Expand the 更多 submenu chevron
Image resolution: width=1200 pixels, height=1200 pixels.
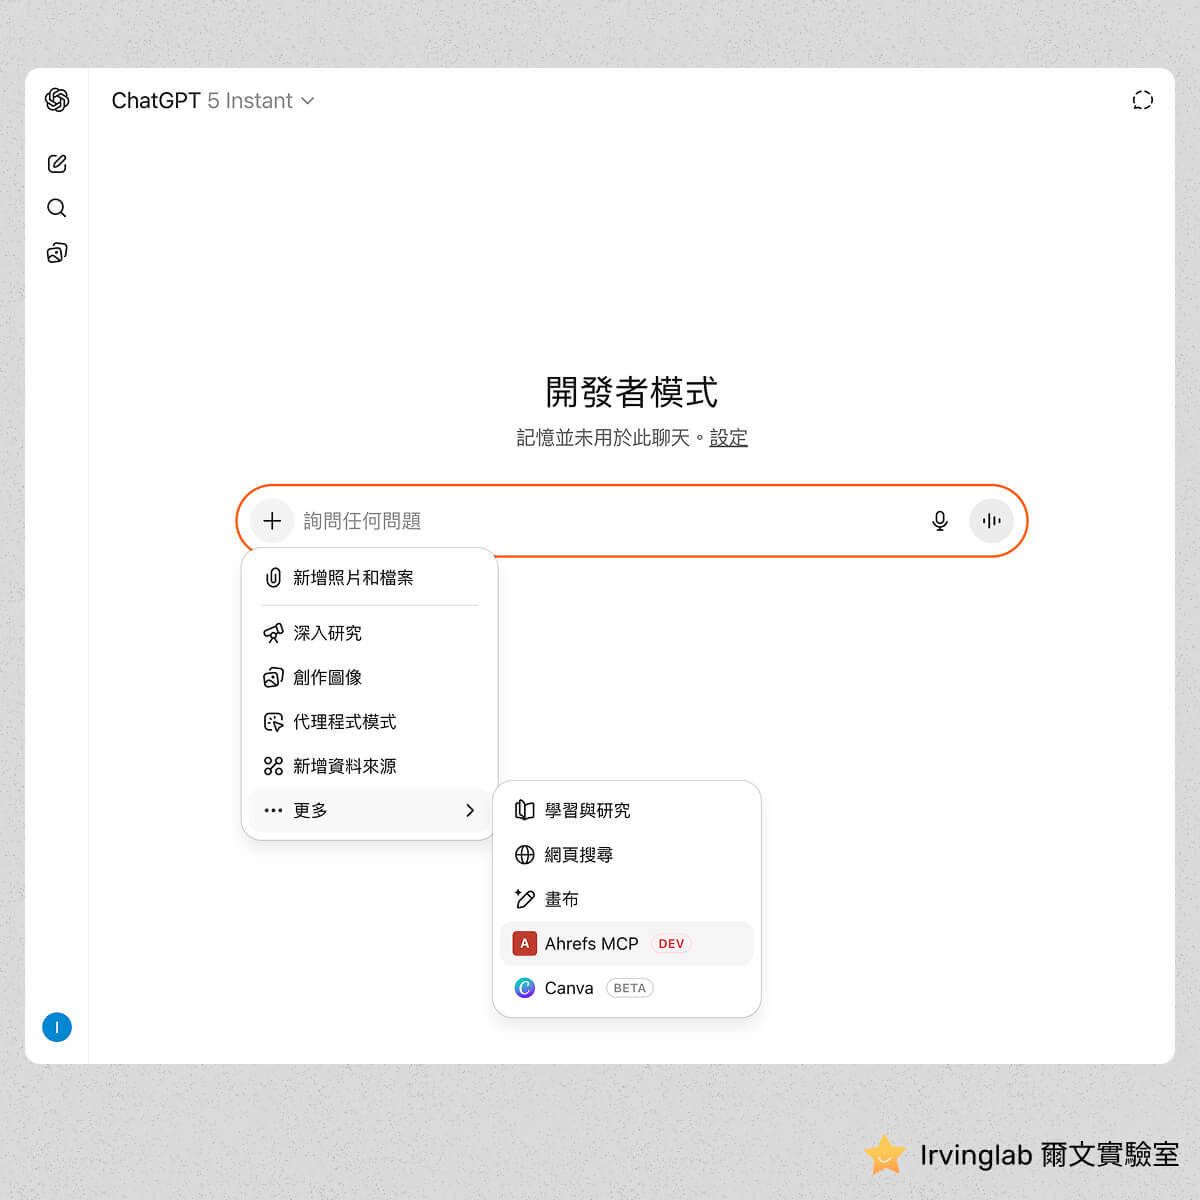[x=470, y=810]
